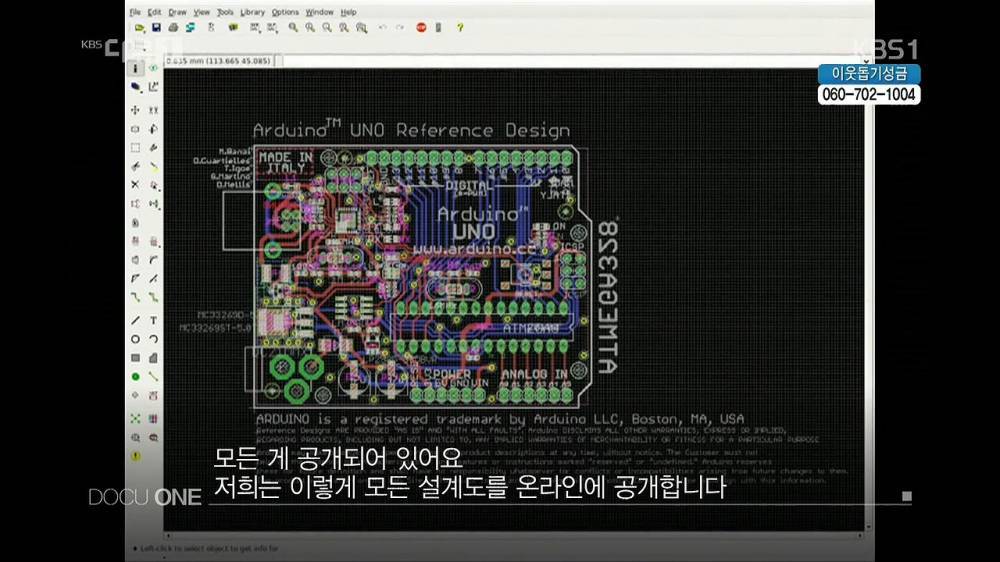The height and width of the screenshot is (562, 1000).
Task: Click the Redraw magnifier icon
Action: pos(344,27)
